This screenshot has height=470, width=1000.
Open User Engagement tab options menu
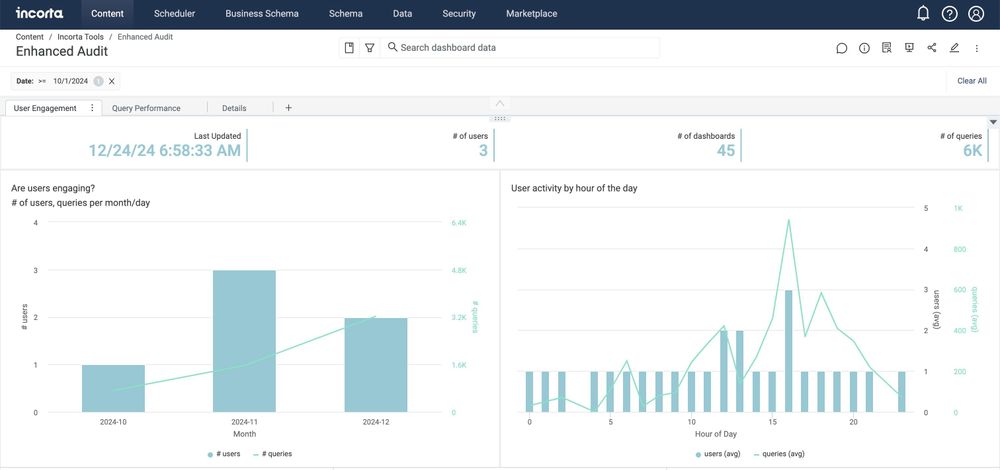[92, 108]
